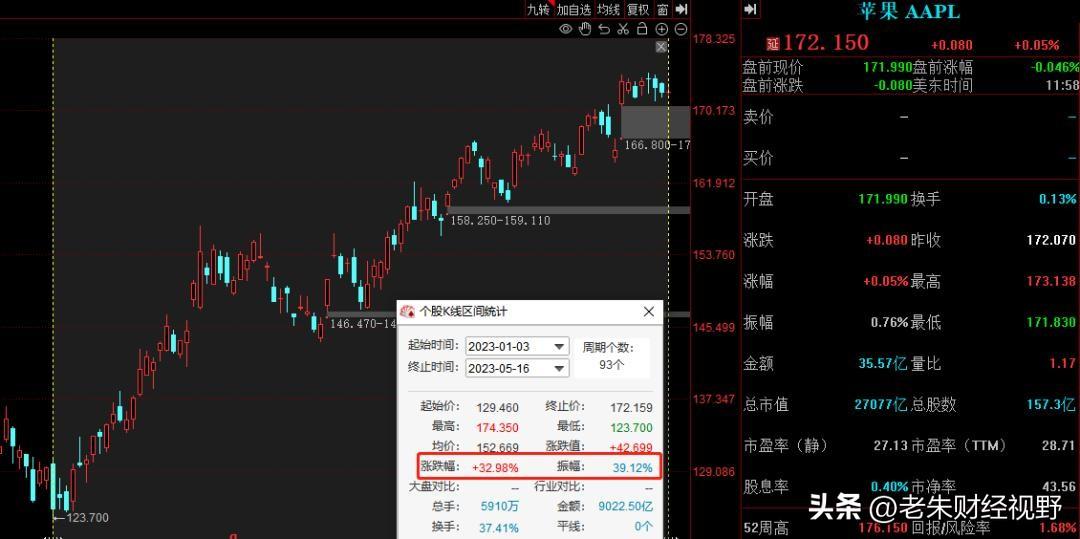Click the 窗 window button
This screenshot has height=539, width=1080.
(x=663, y=10)
